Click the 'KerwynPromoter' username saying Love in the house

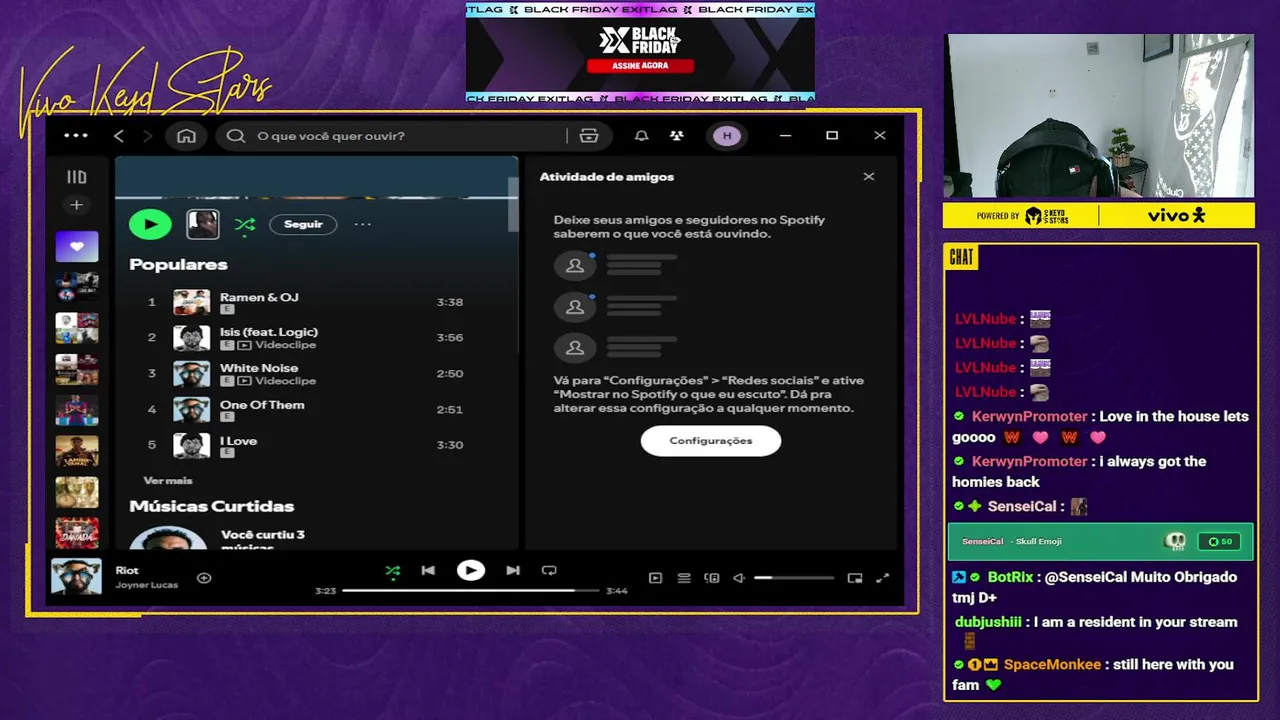click(x=1029, y=416)
